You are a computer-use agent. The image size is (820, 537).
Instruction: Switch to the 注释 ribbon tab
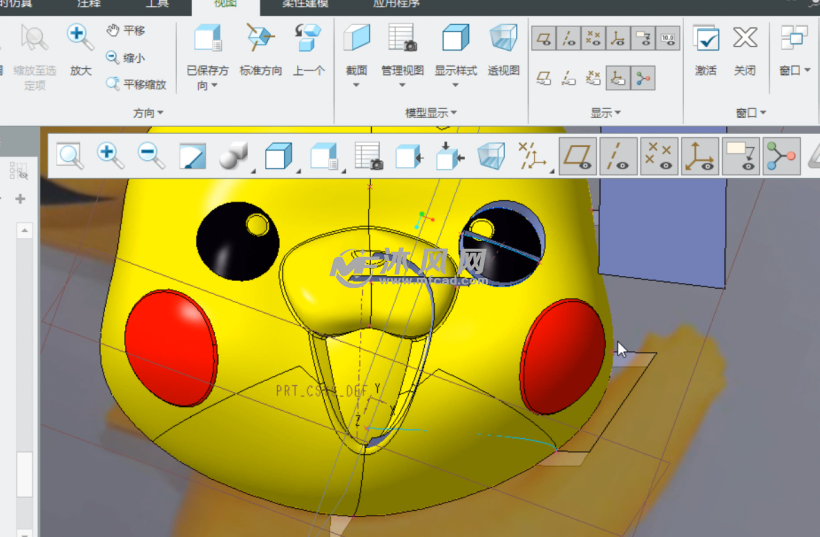click(x=89, y=4)
